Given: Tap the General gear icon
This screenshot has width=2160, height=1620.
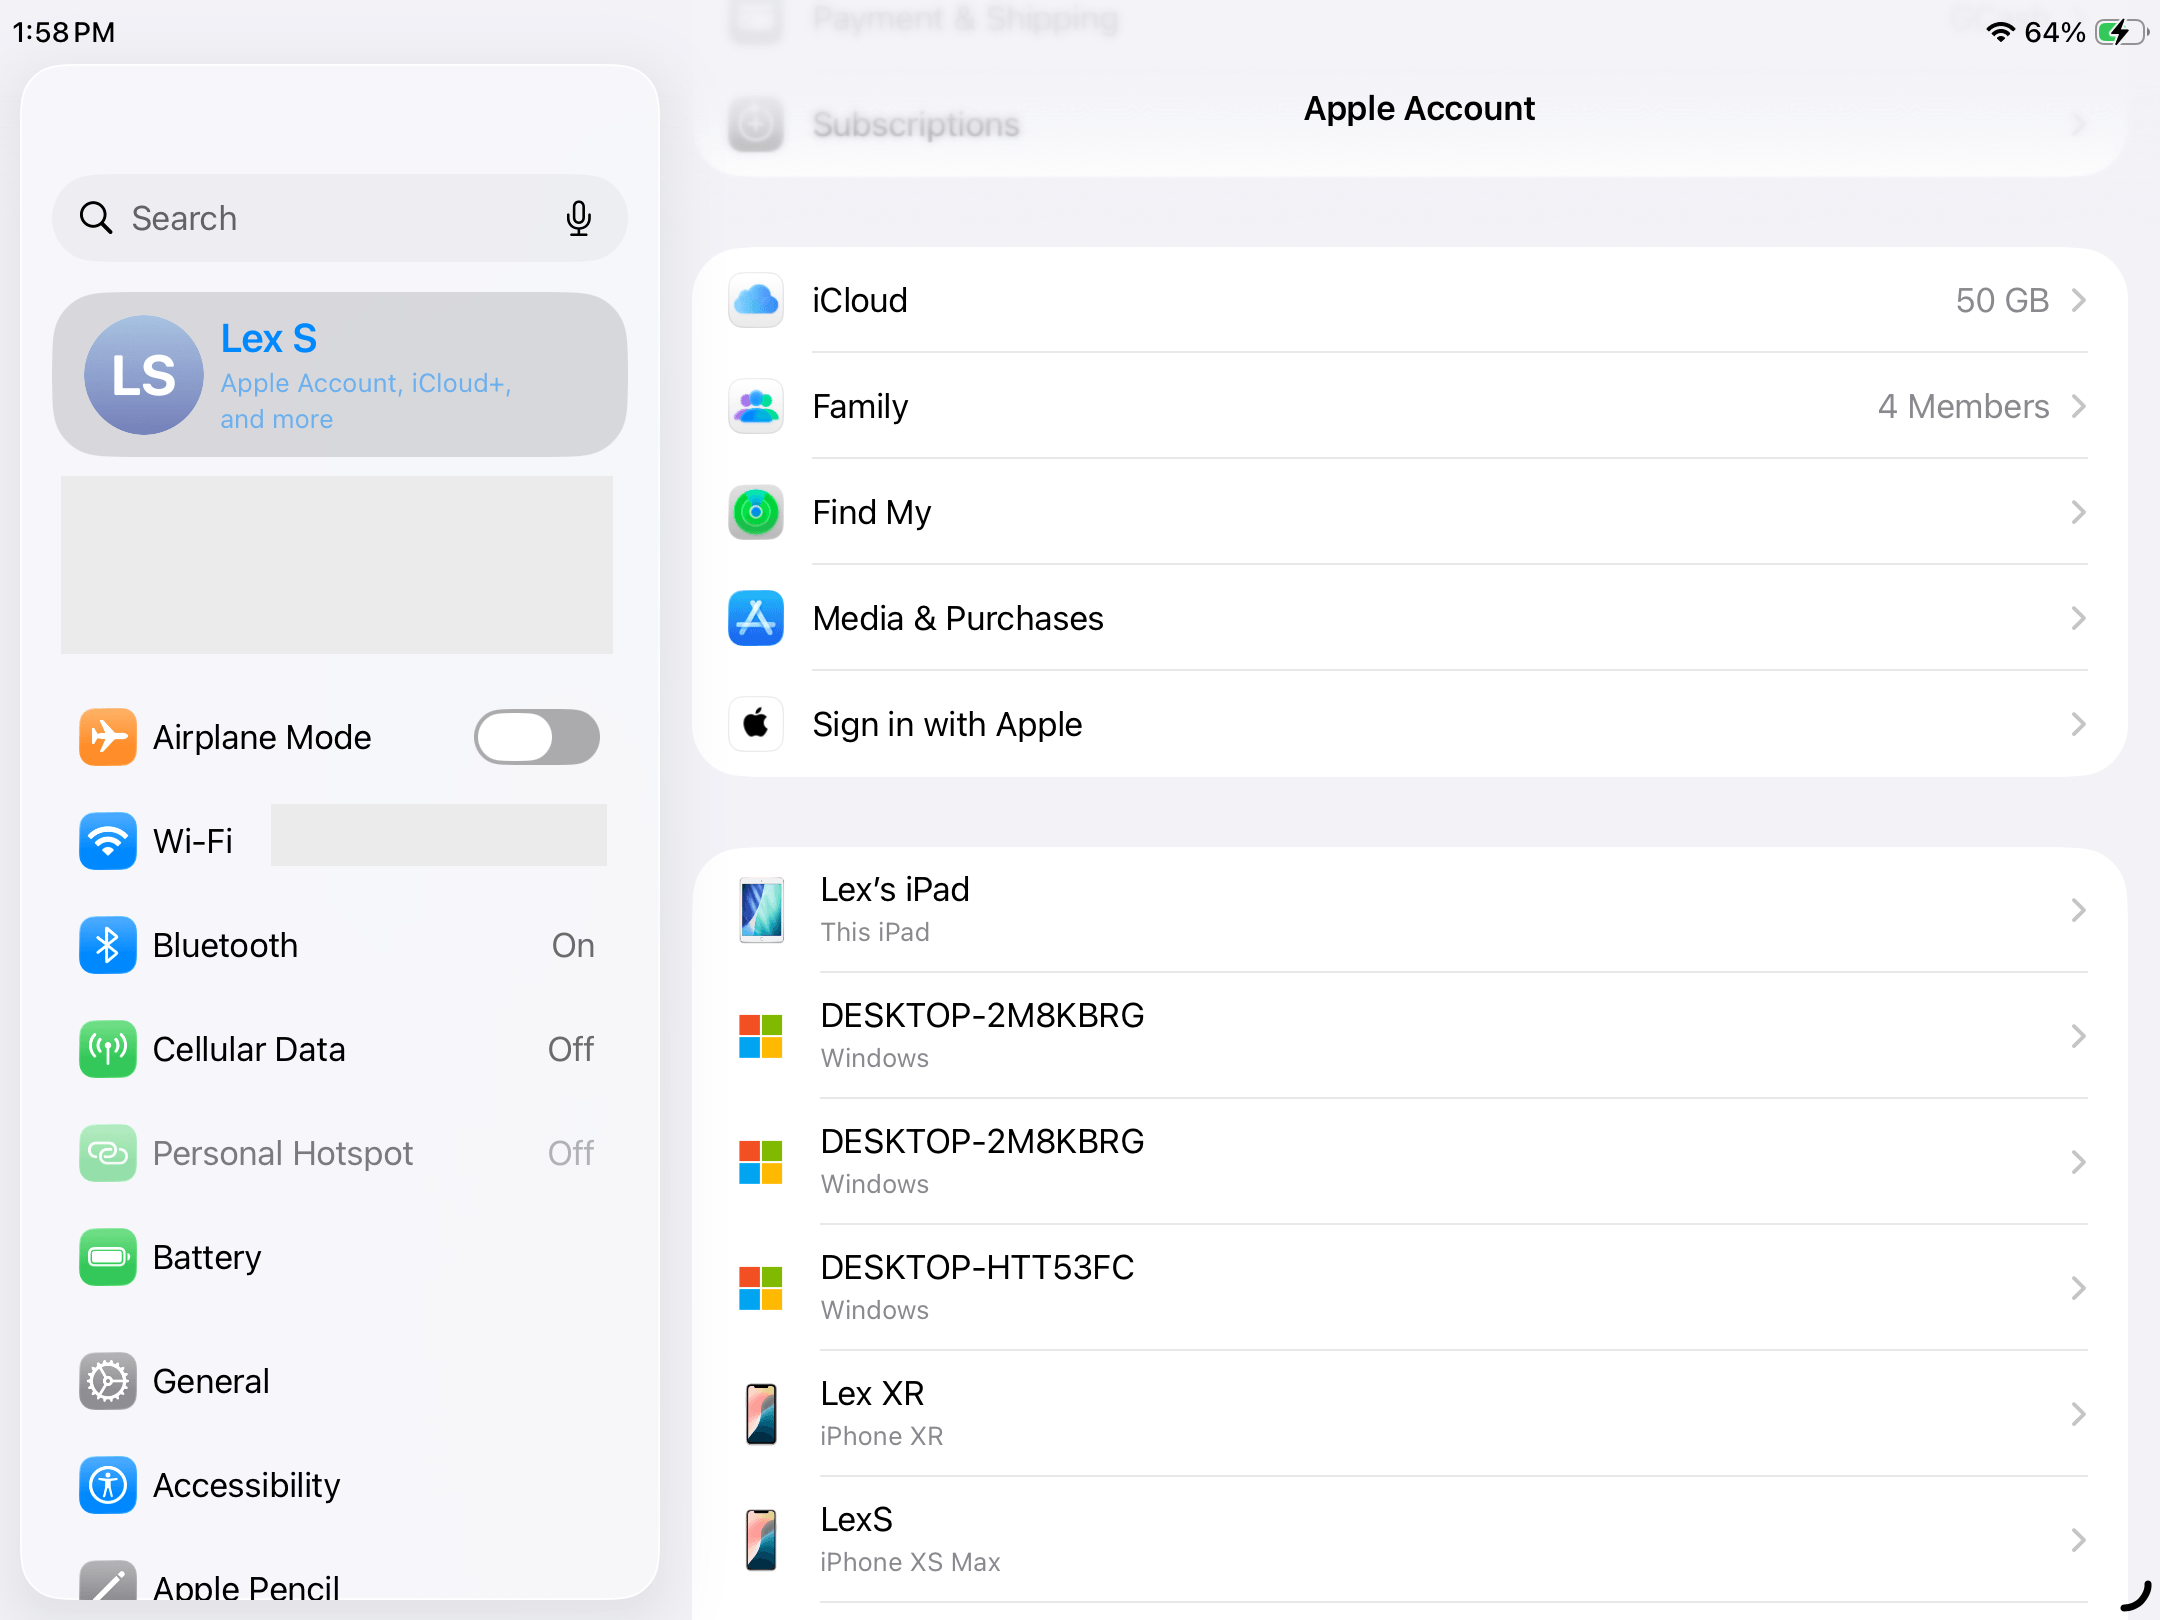Looking at the screenshot, I should coord(108,1381).
